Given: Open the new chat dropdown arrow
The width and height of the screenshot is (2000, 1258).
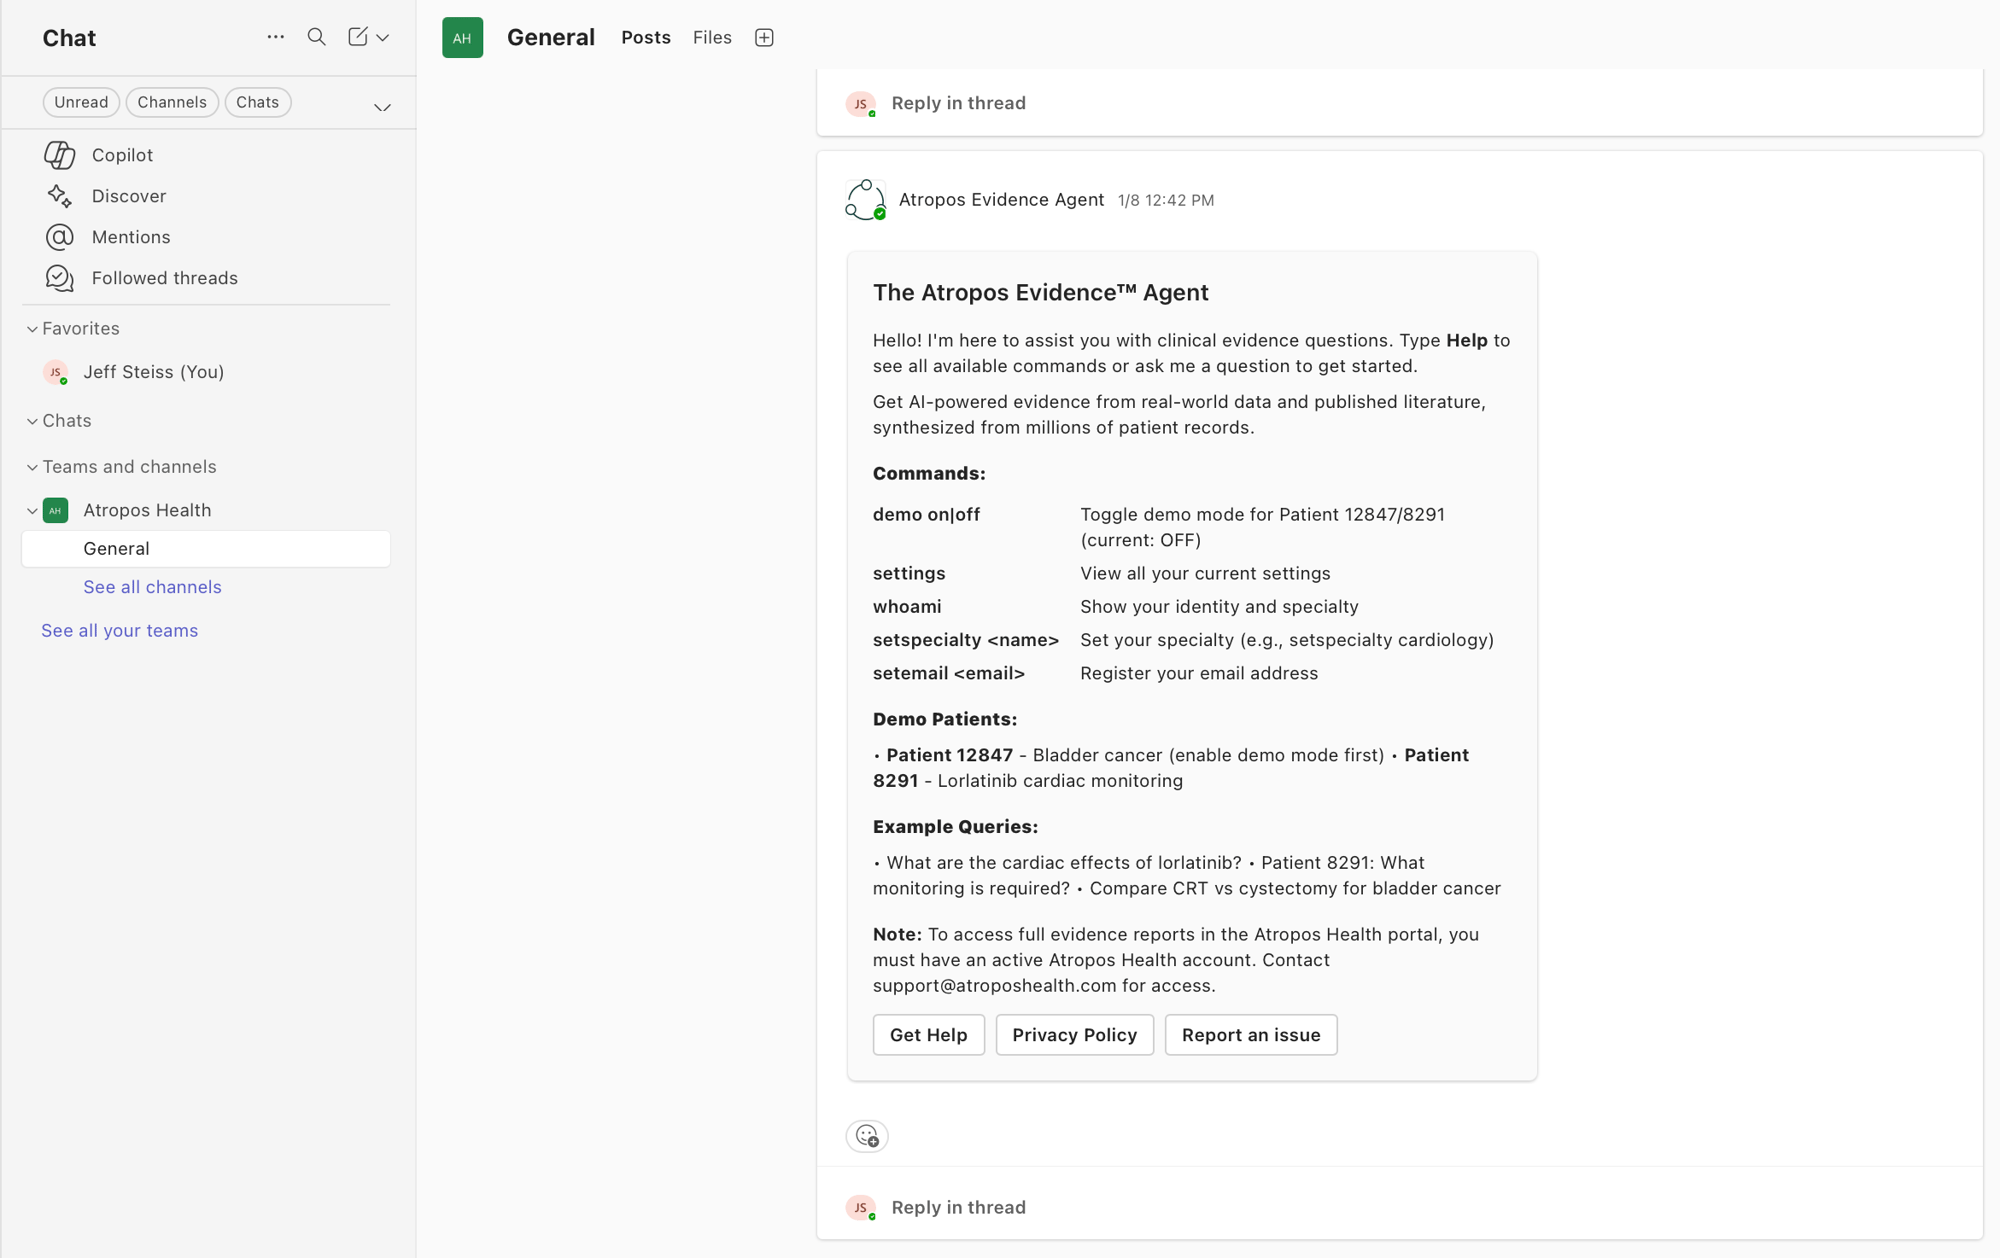Looking at the screenshot, I should click(x=383, y=38).
